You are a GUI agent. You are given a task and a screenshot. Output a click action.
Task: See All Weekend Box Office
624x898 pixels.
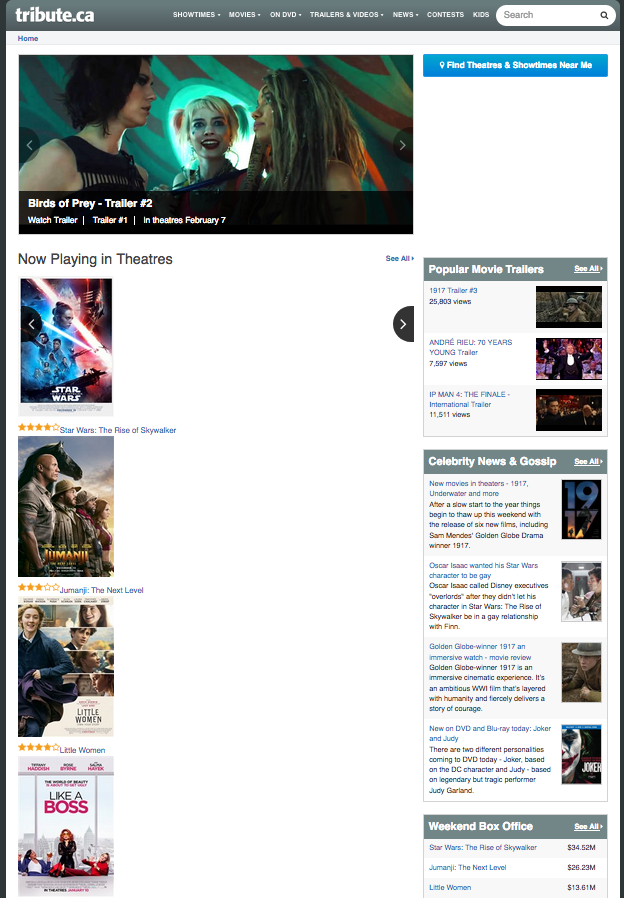588,826
